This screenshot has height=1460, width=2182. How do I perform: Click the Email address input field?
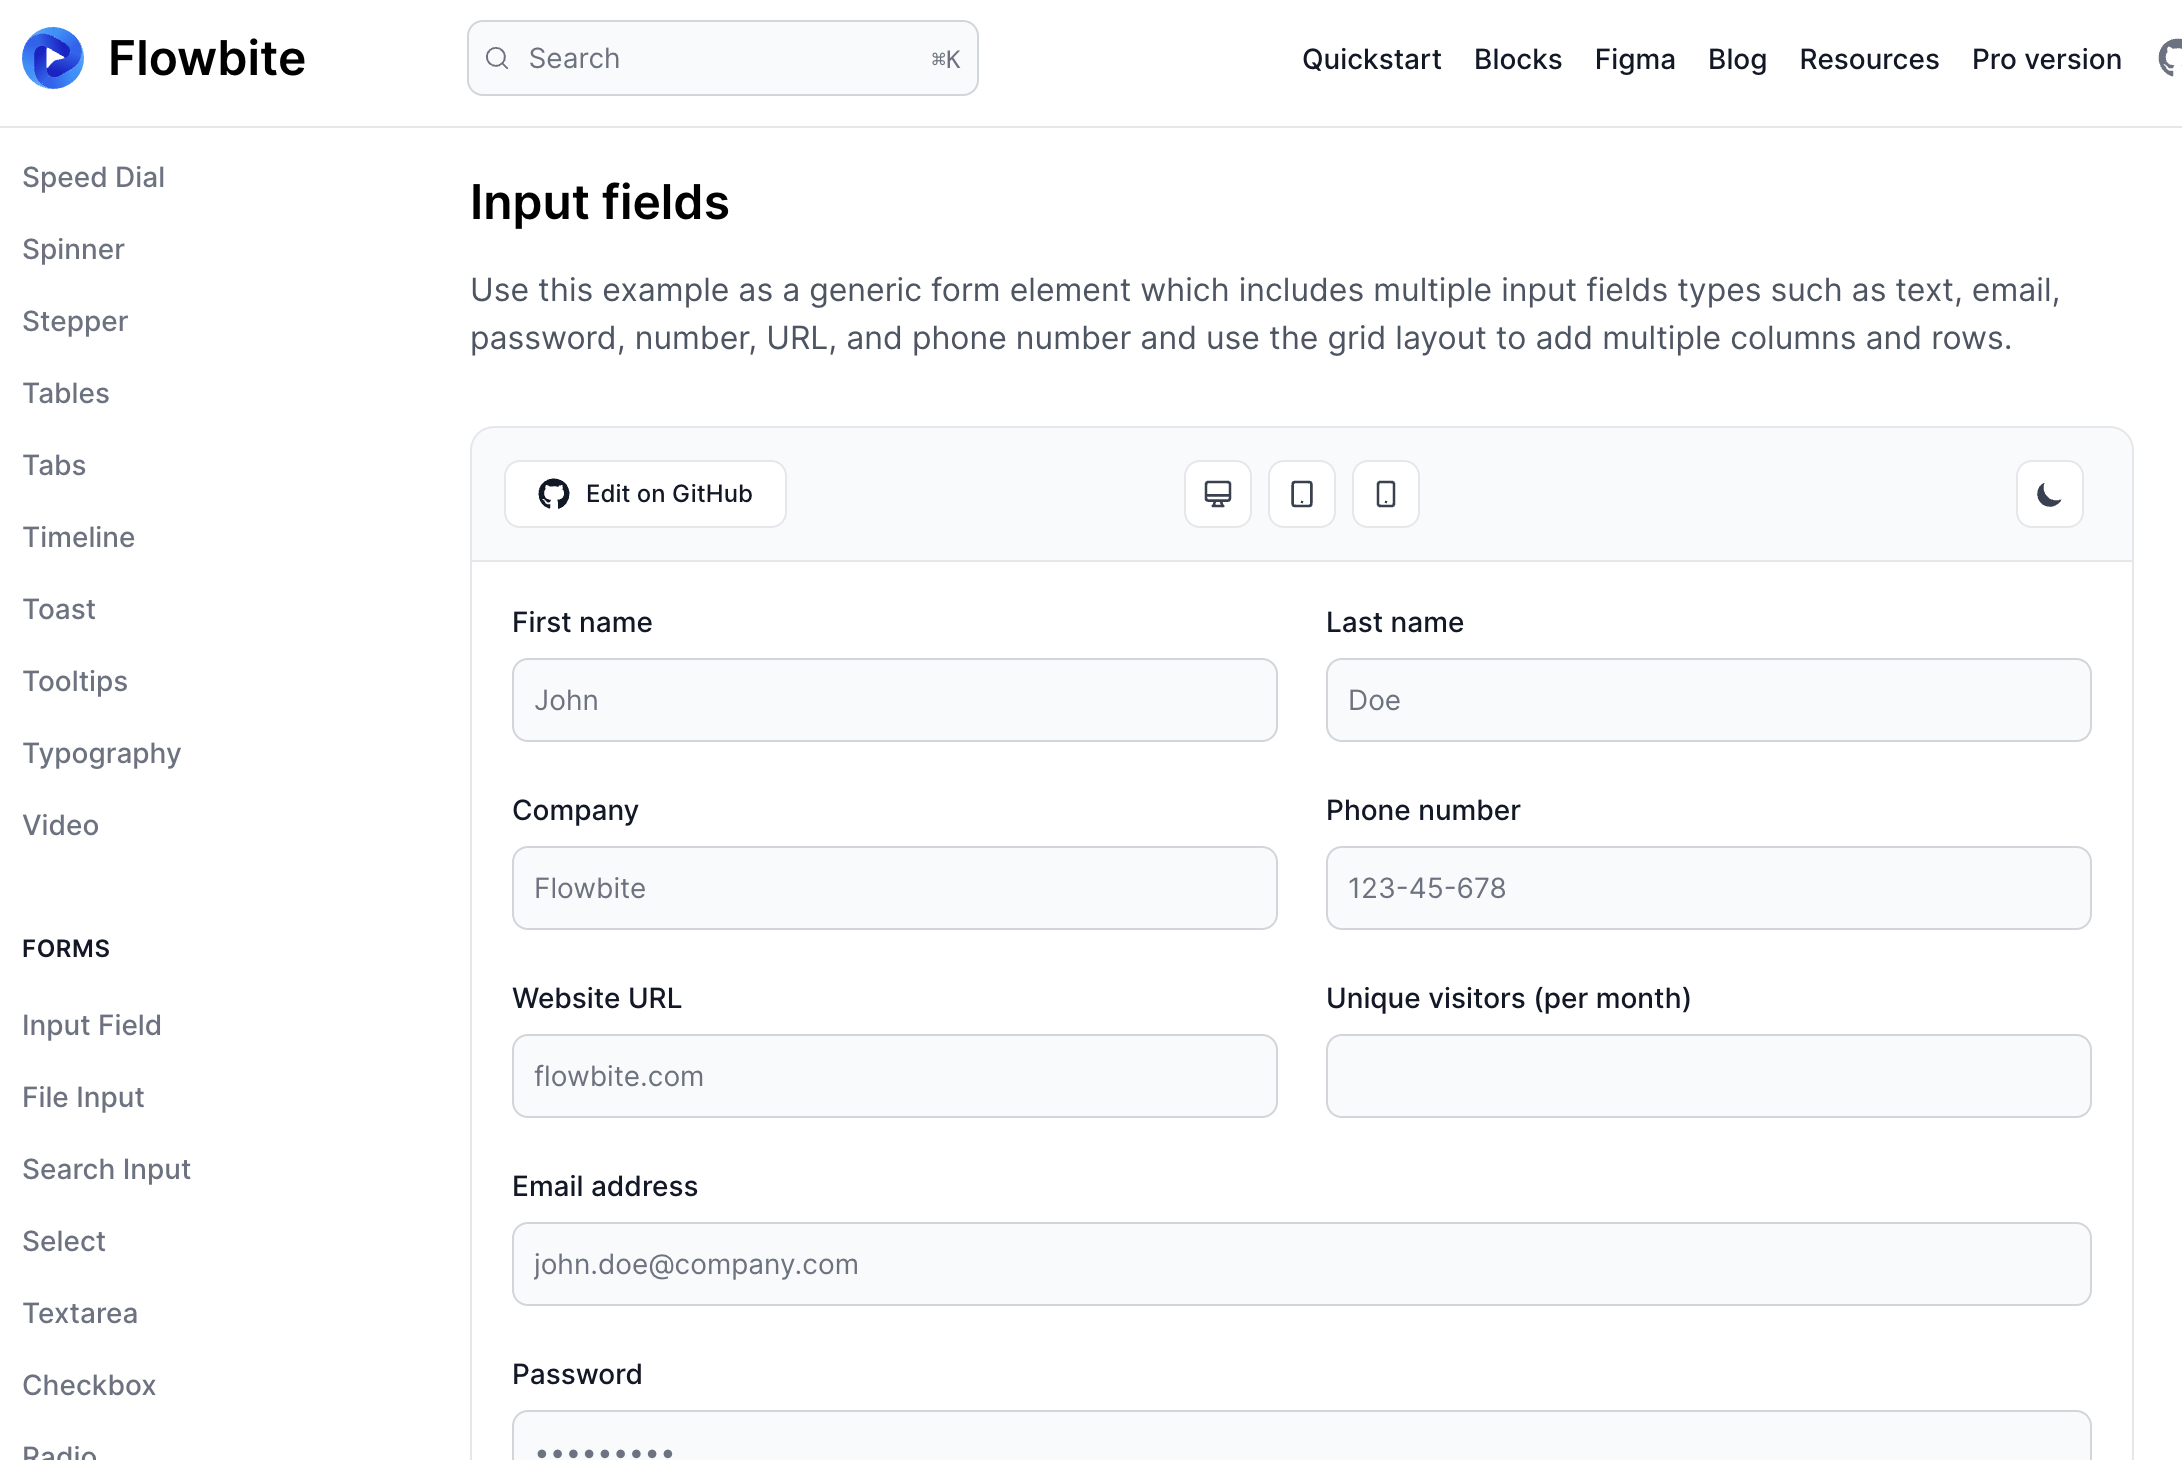[1300, 1264]
